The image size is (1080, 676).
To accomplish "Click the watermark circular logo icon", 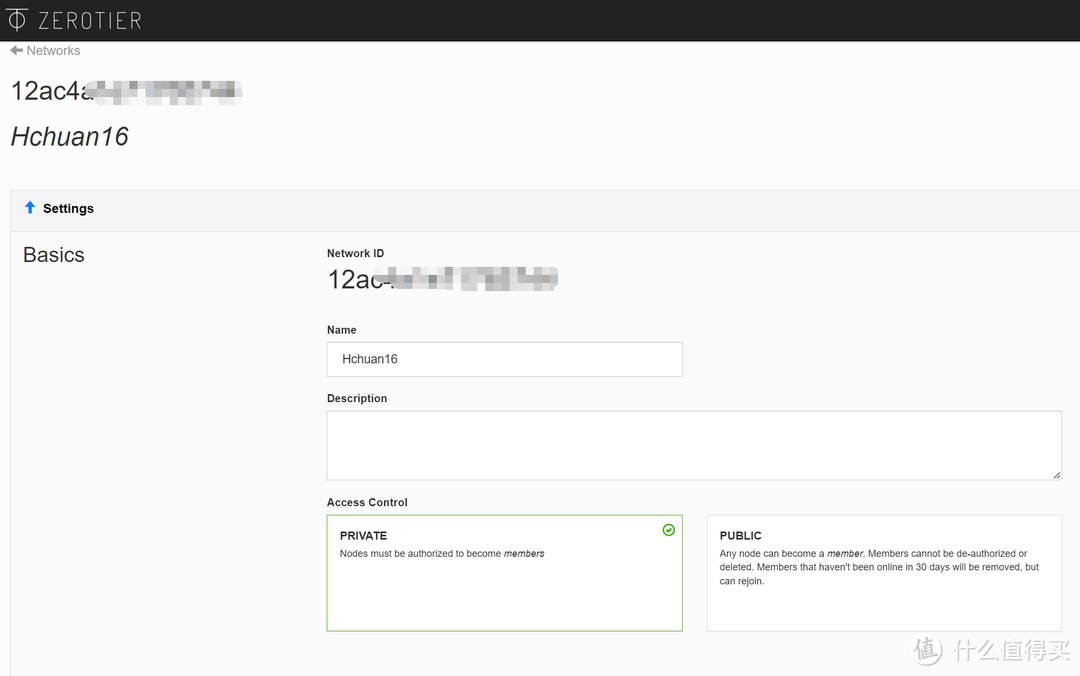I will coord(928,650).
